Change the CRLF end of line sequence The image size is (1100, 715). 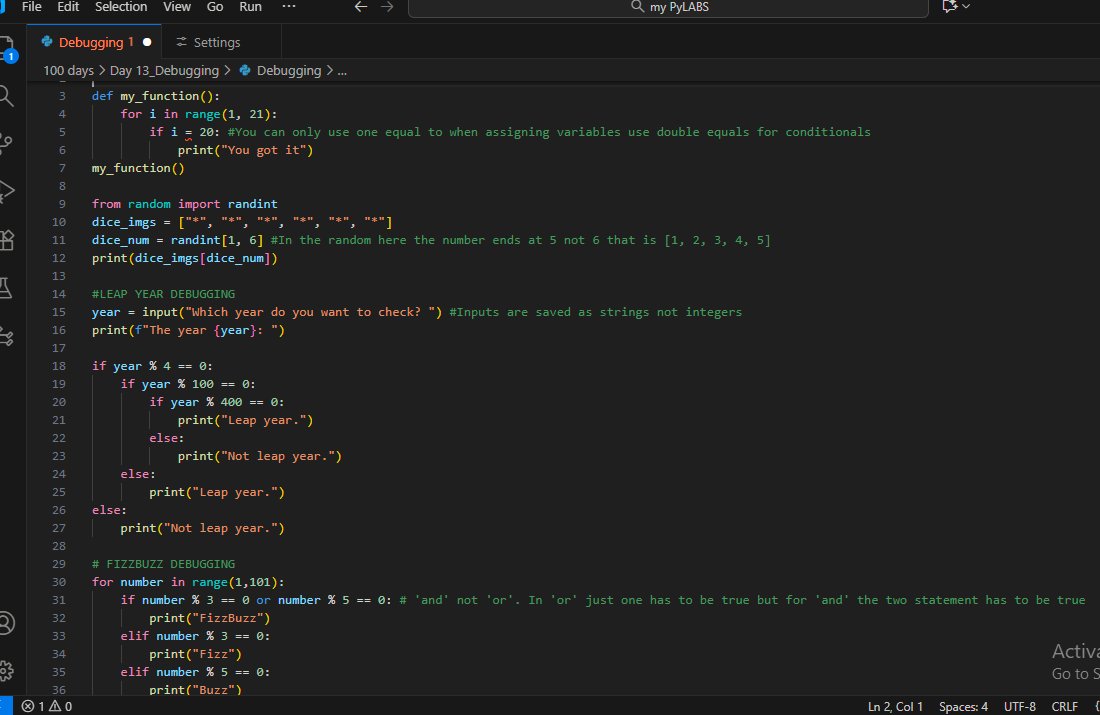[1064, 707]
